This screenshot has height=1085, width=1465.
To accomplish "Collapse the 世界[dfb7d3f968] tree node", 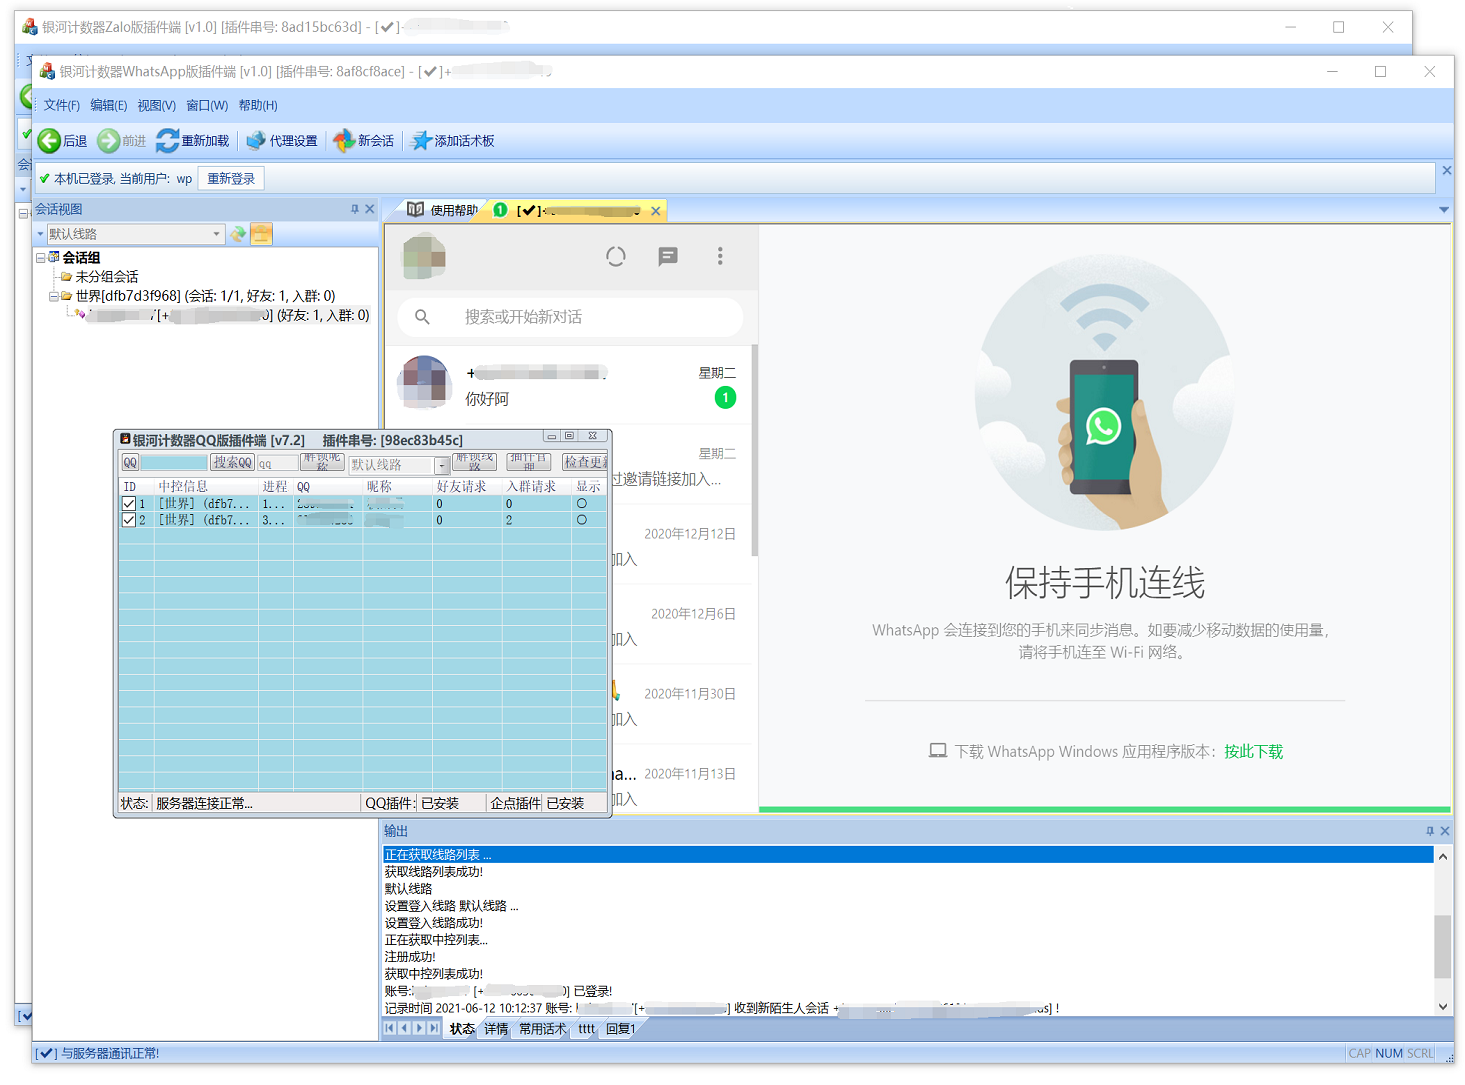I will click(x=54, y=296).
